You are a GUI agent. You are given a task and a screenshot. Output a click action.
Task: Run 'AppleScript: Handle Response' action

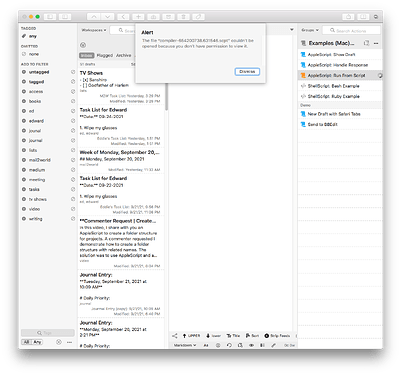(340, 65)
